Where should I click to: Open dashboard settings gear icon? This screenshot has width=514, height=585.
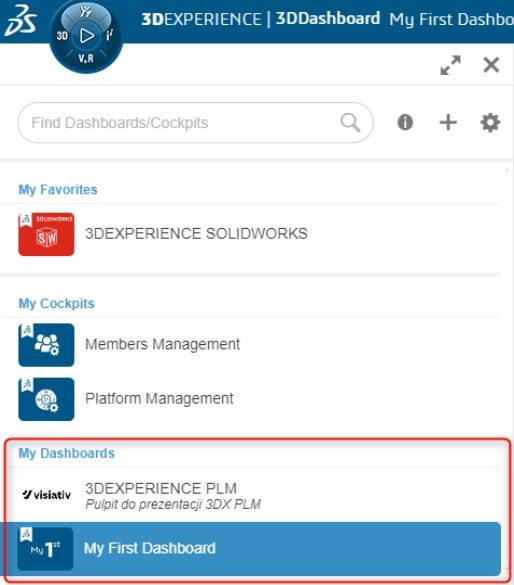coord(490,122)
